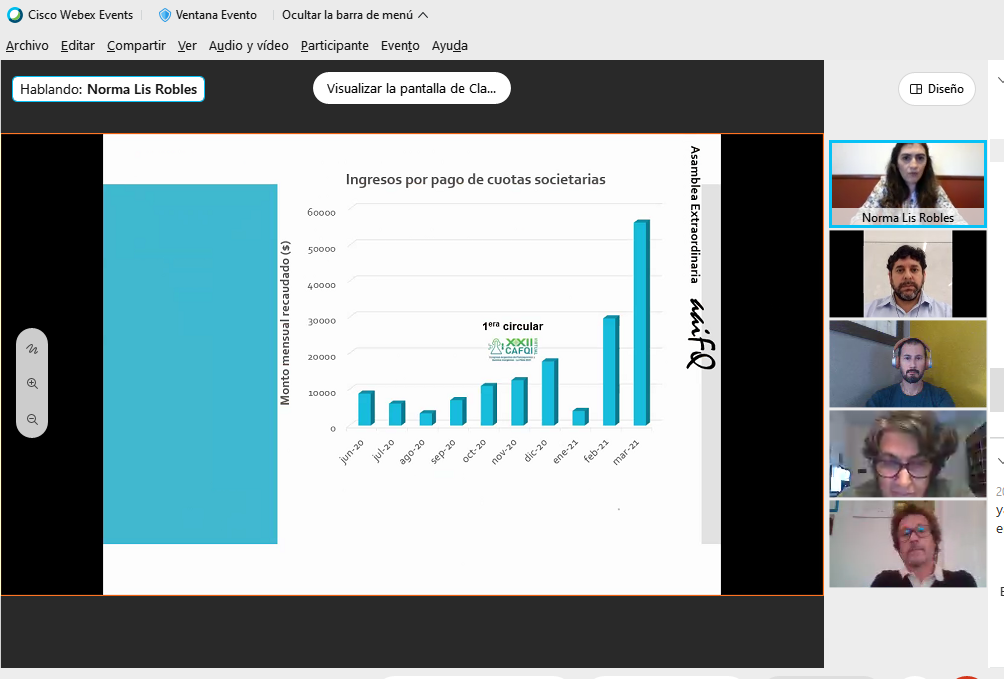
Task: Open the Audio y vídeo menu
Action: click(x=248, y=45)
